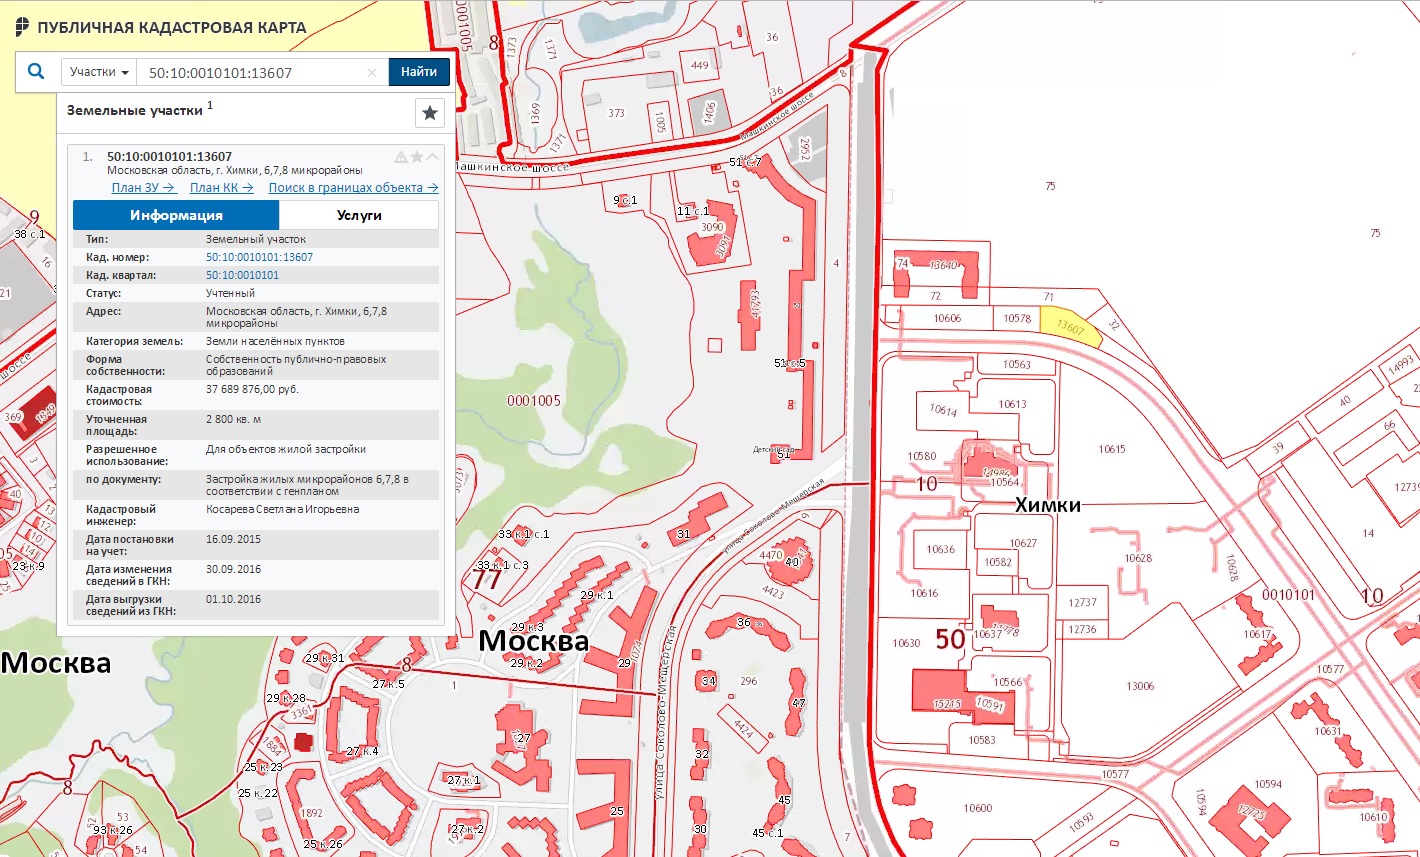This screenshot has width=1420, height=857.
Task: Open the Участки search type dropdown
Action: (x=99, y=72)
